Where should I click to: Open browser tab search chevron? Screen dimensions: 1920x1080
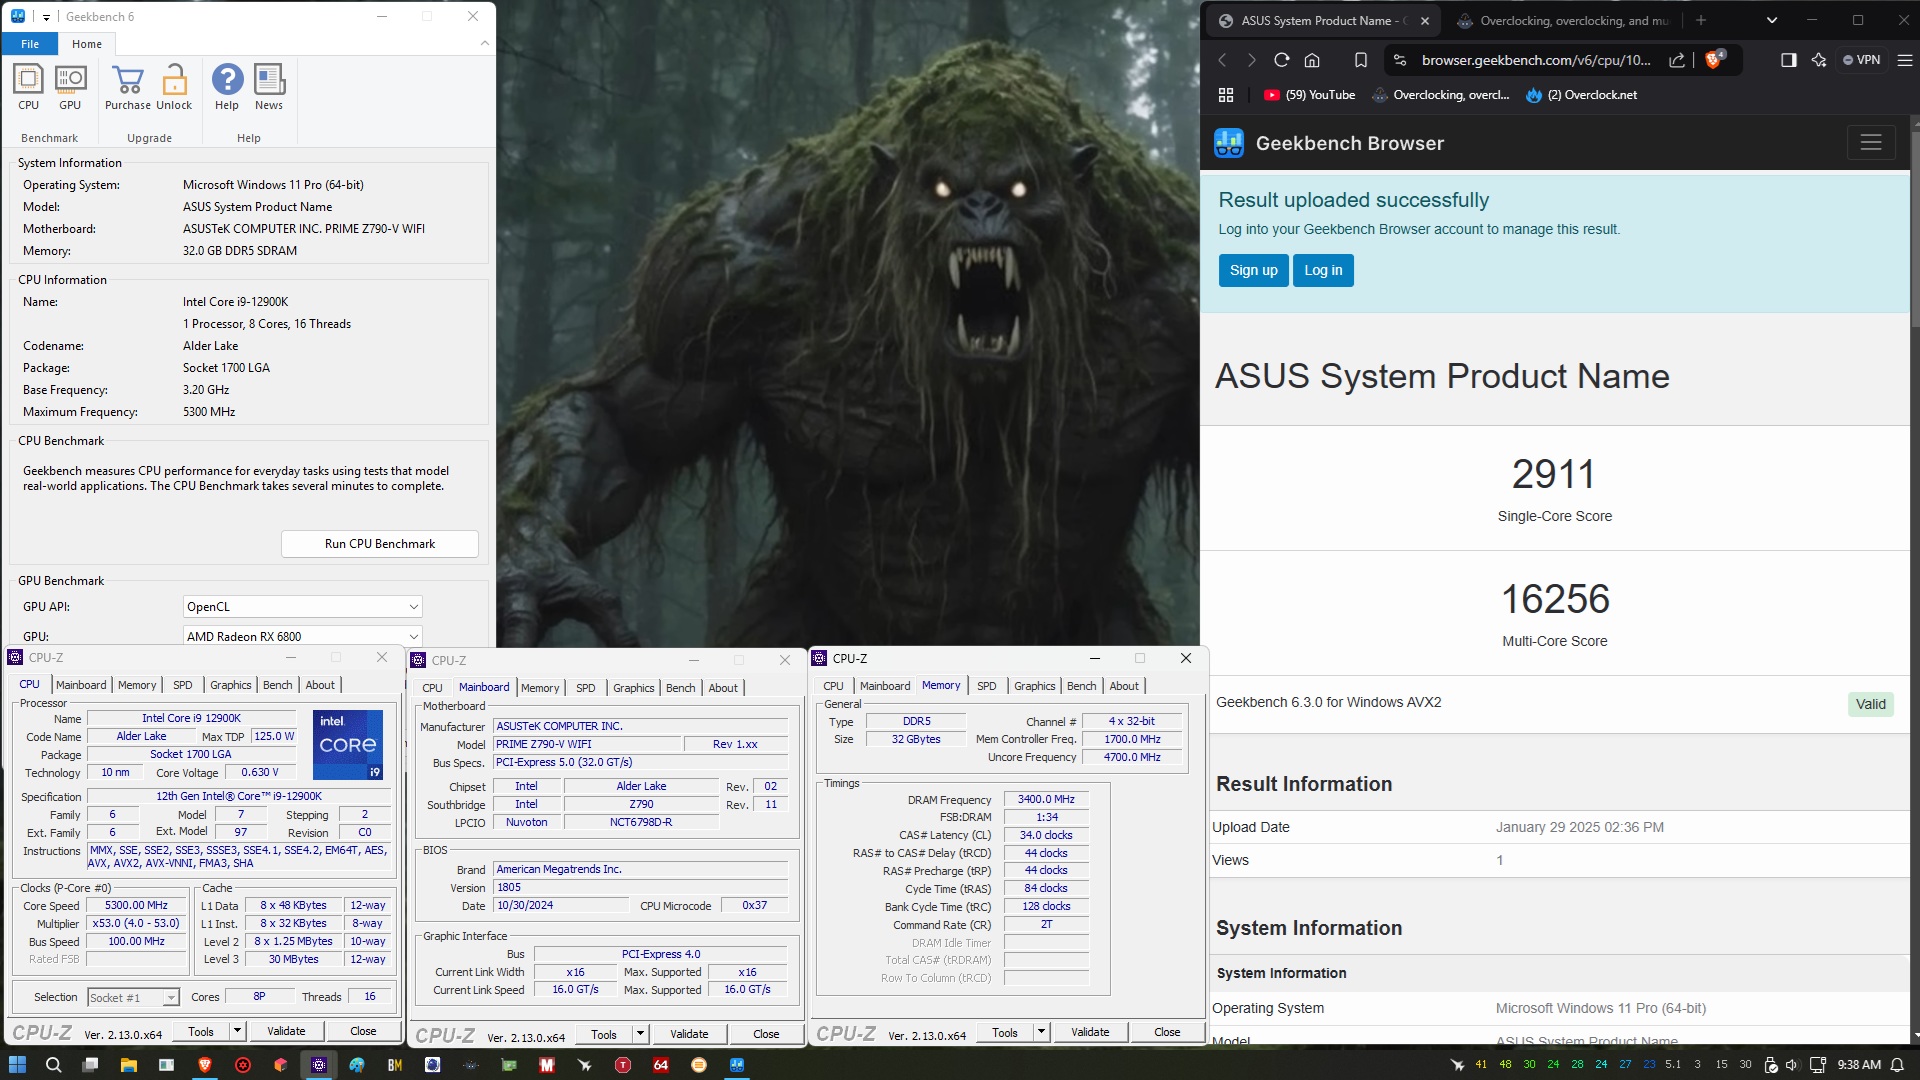point(1772,20)
